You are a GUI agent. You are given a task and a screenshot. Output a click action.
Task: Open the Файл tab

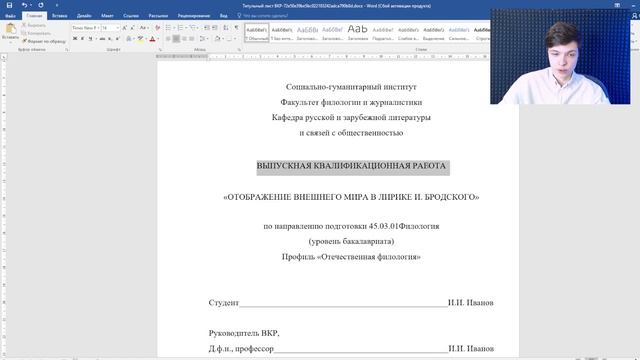coord(11,16)
